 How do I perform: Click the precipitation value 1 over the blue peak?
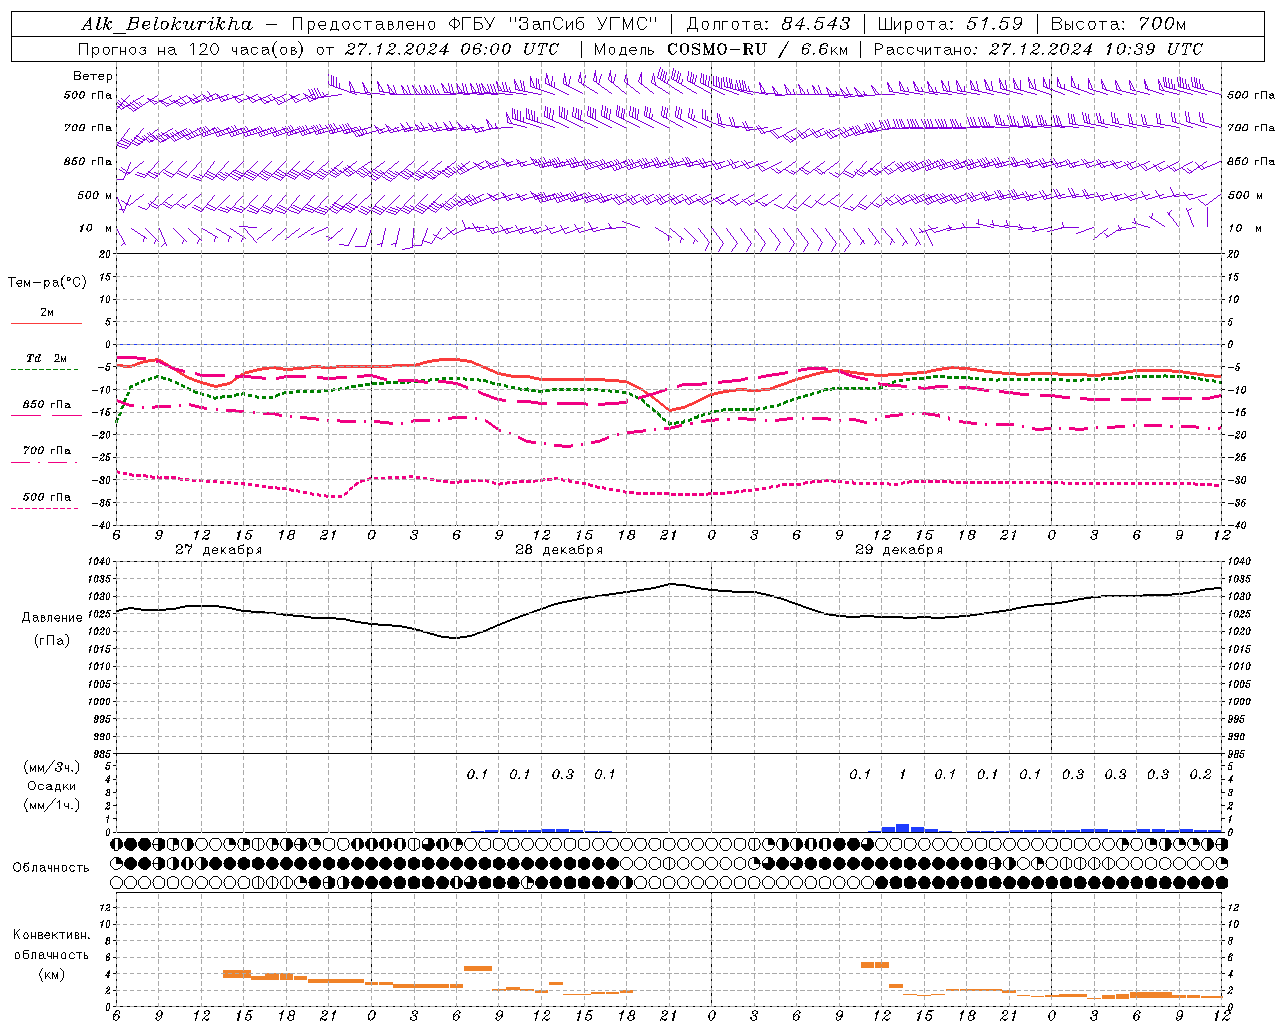(x=903, y=774)
